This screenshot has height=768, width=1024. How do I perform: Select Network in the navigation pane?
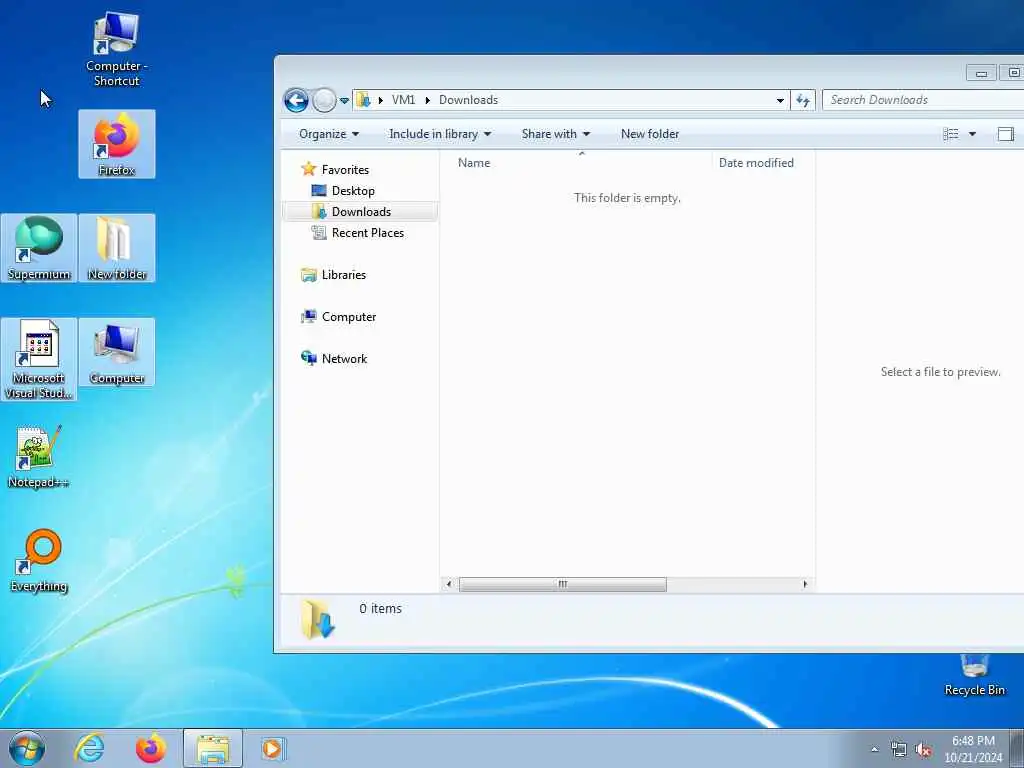pyautogui.click(x=344, y=359)
